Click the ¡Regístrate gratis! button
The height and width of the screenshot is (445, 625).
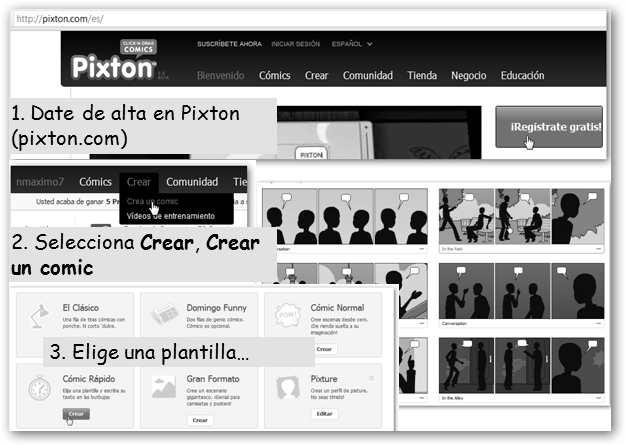point(549,127)
